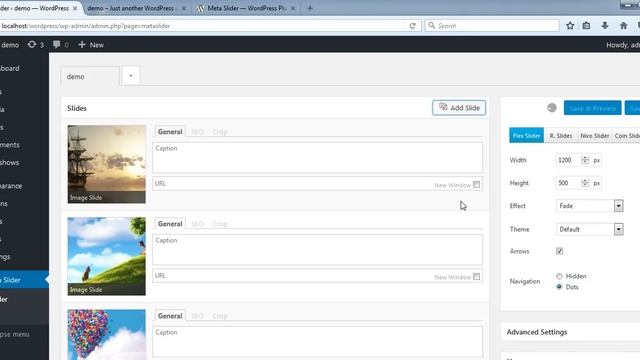The height and width of the screenshot is (360, 640).
Task: Click the updates icon in the admin bar
Action: [x=32, y=44]
